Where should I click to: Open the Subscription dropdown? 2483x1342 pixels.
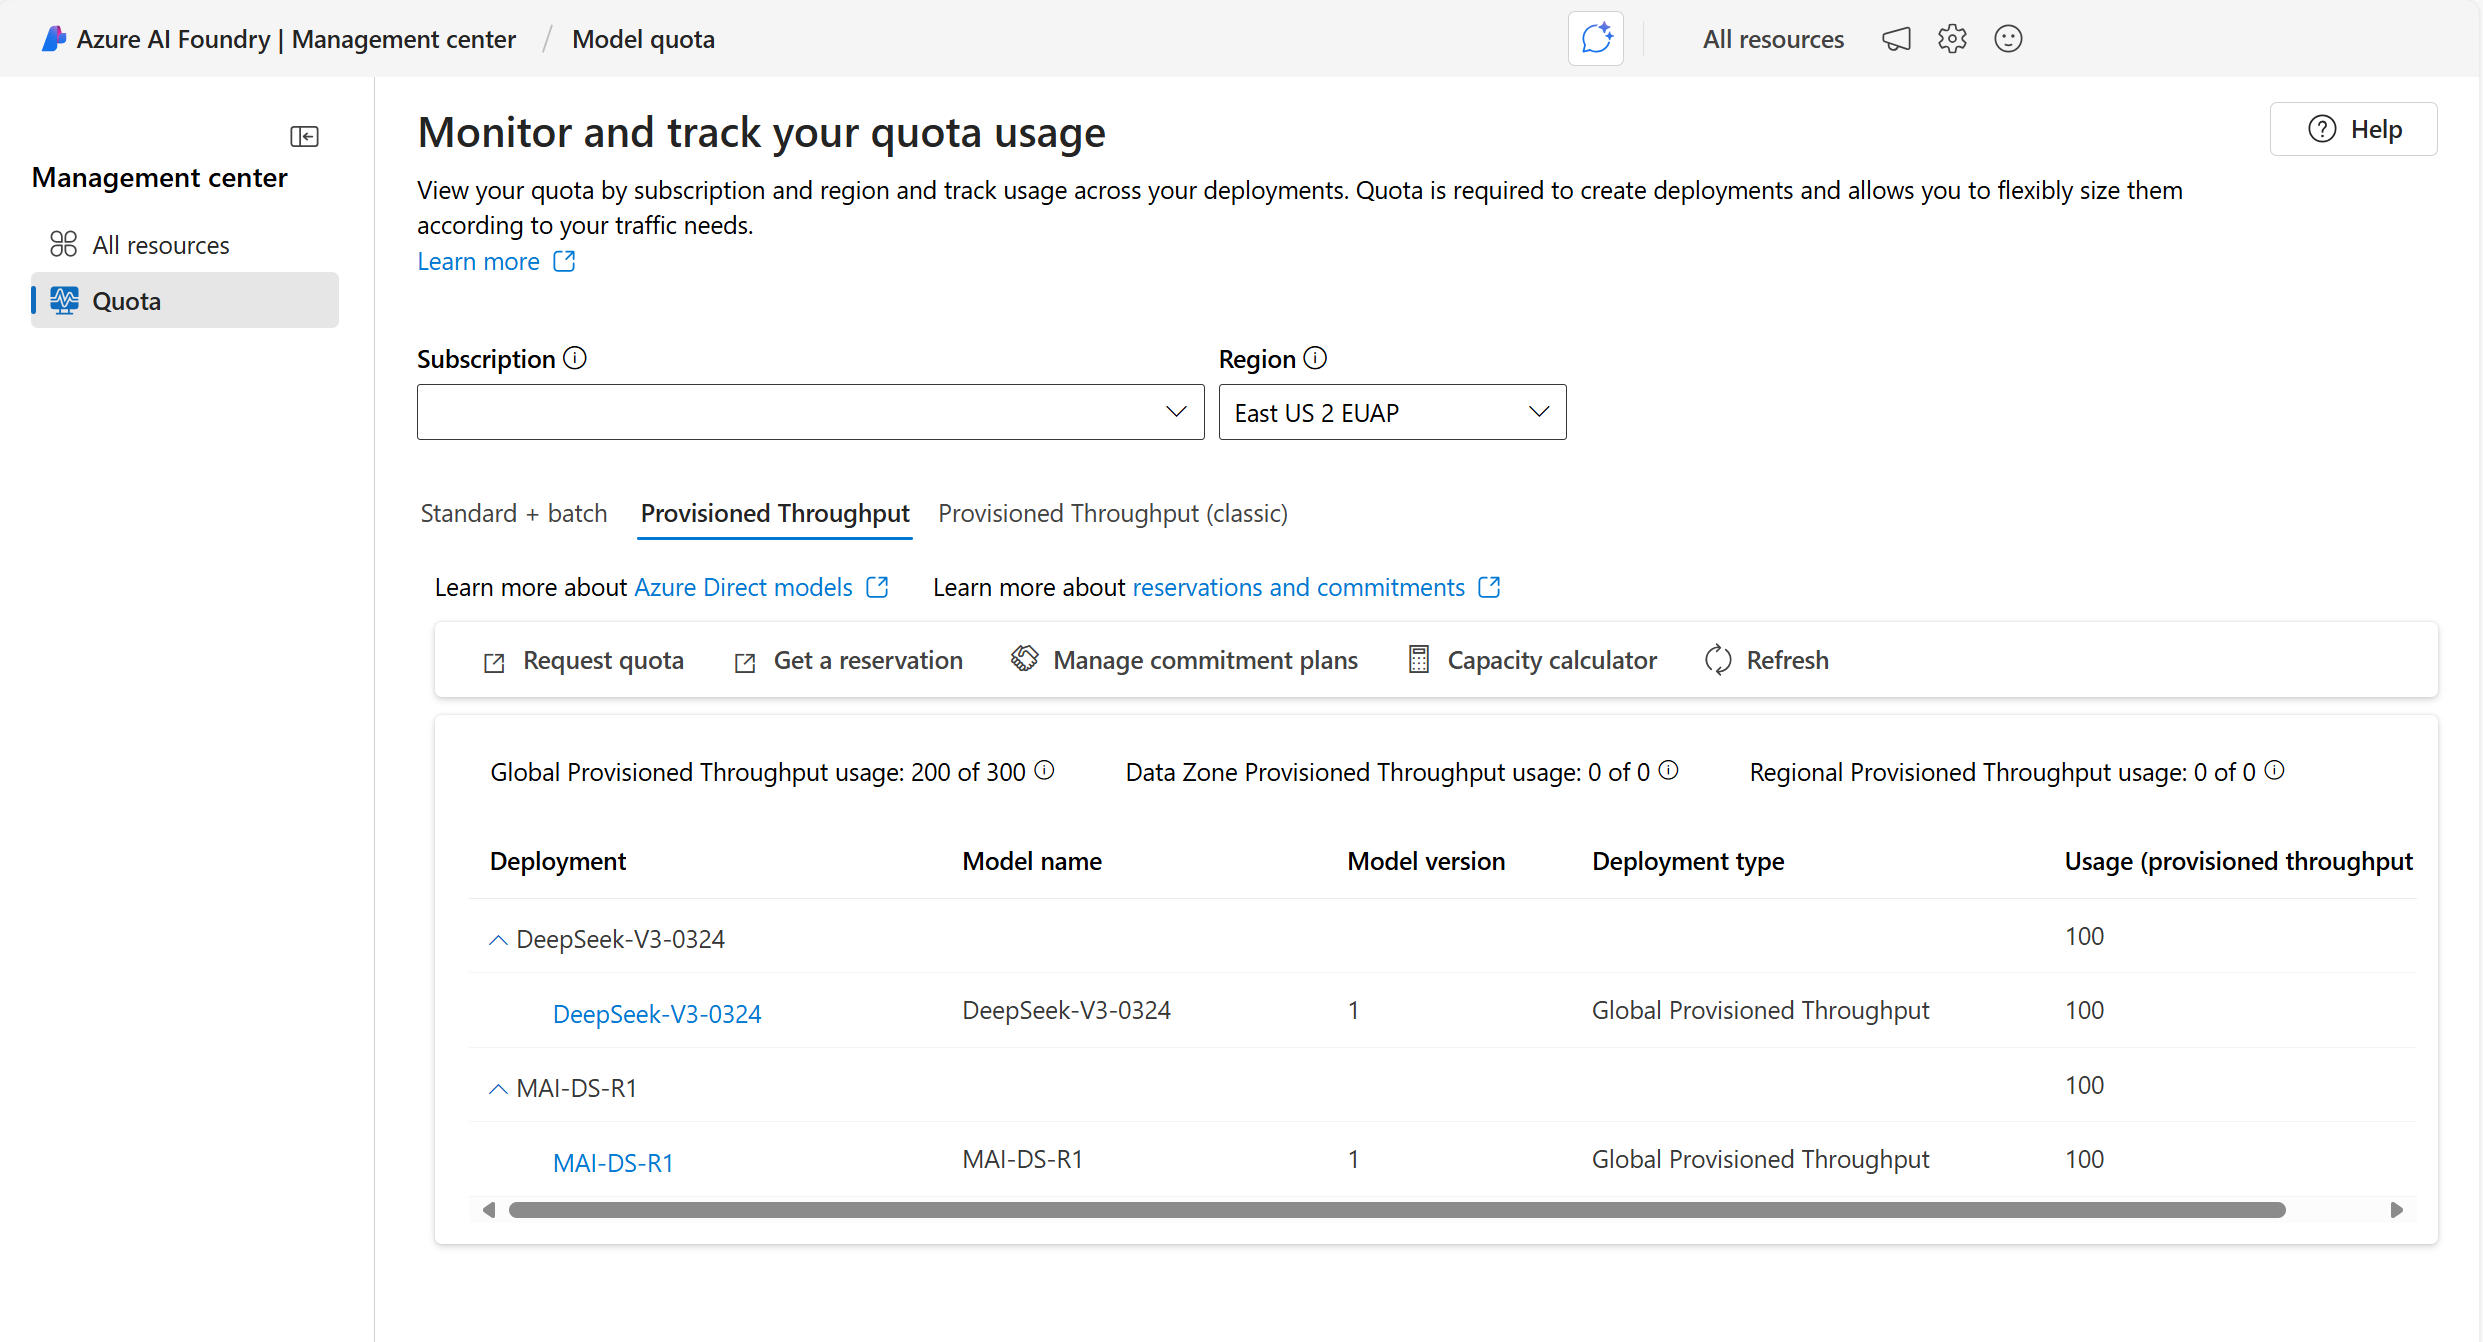[x=810, y=412]
